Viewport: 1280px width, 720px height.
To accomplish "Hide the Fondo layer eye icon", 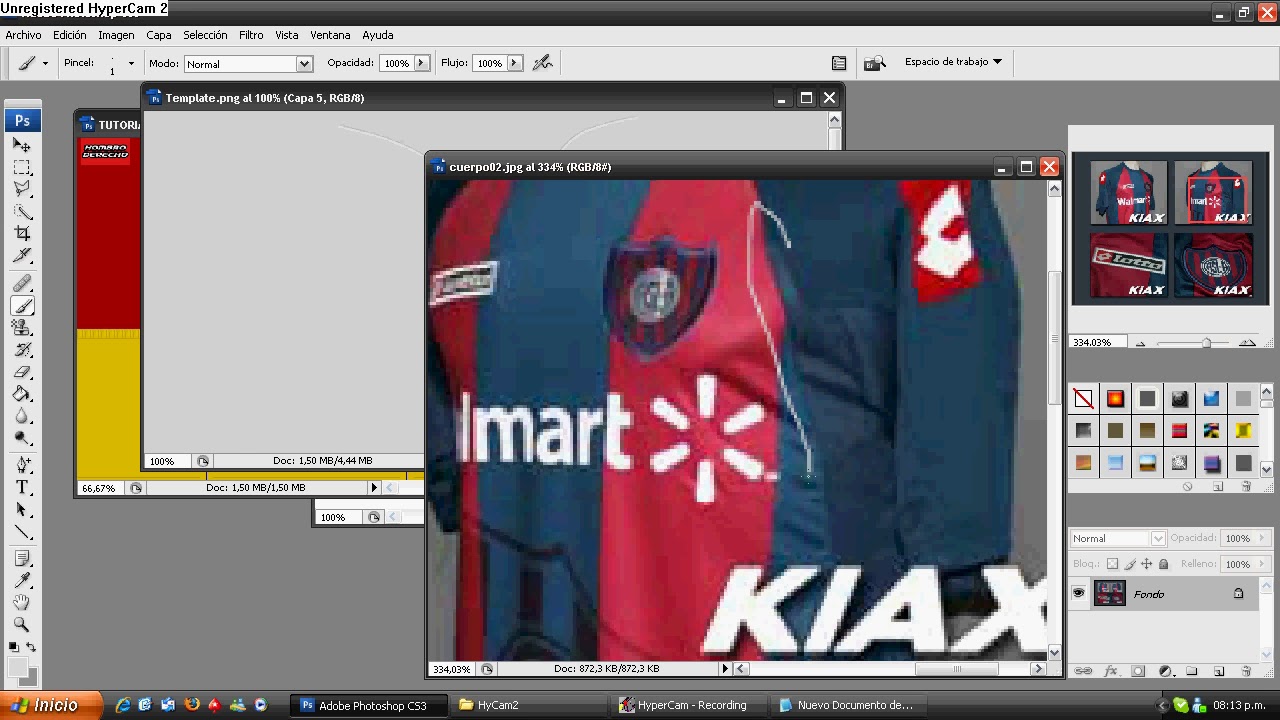I will 1078,593.
